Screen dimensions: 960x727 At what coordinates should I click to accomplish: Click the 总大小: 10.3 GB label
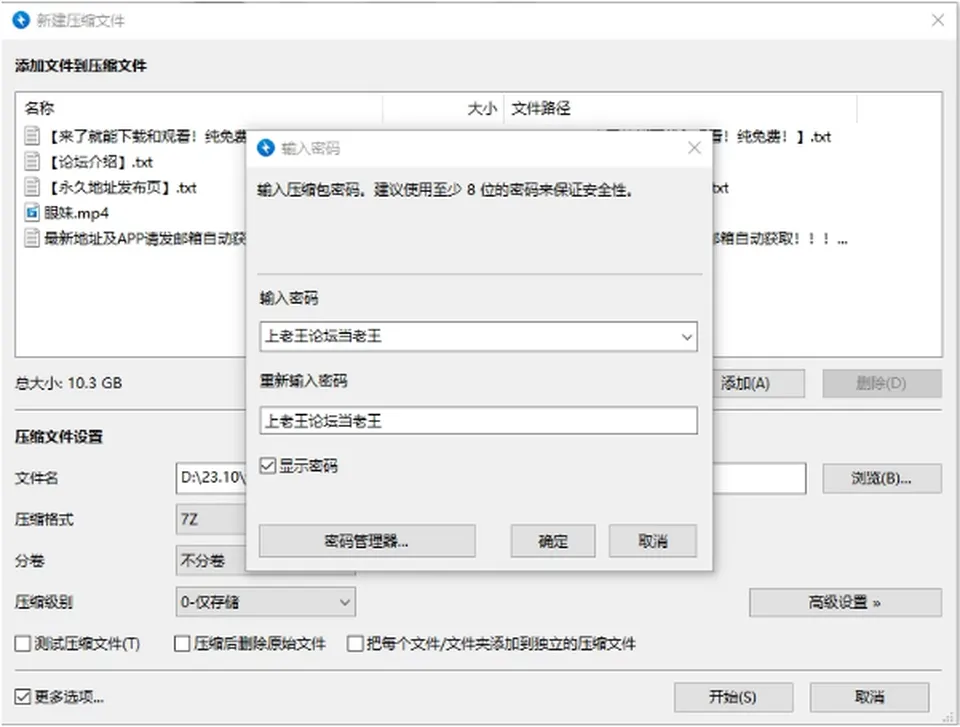pyautogui.click(x=69, y=383)
